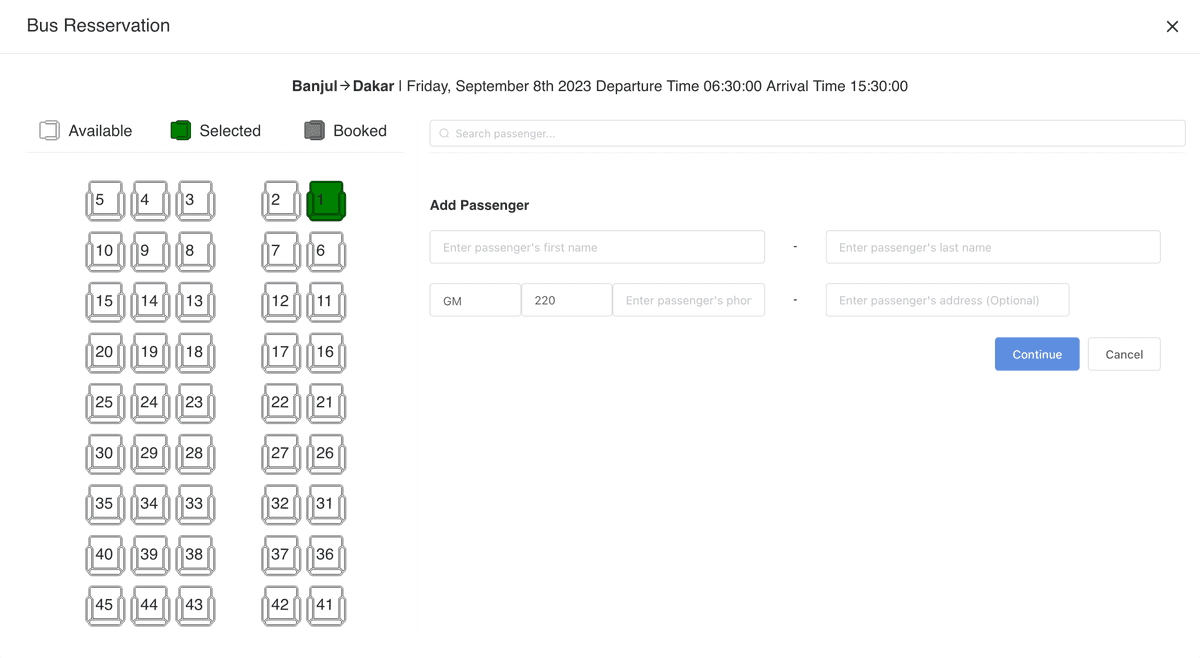Toggle seat 41 selection

pyautogui.click(x=325, y=606)
